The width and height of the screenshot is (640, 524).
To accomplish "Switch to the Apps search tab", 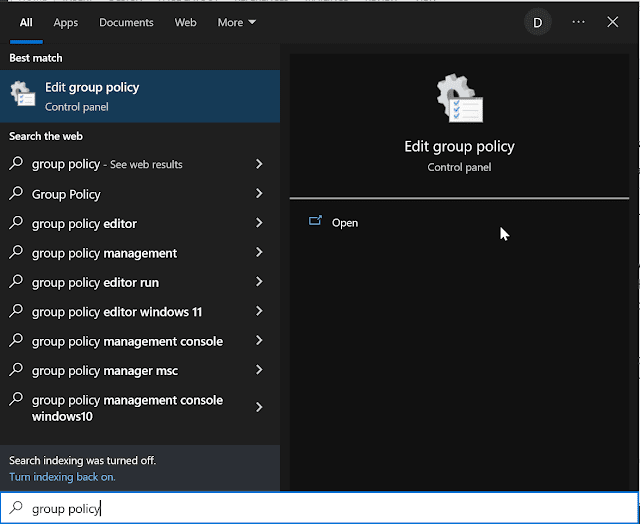I will (65, 22).
